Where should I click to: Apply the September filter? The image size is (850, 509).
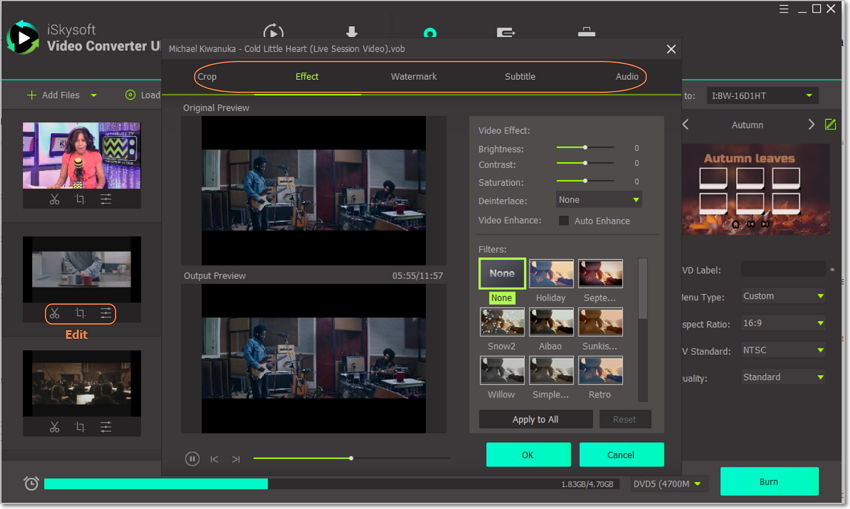click(x=600, y=274)
